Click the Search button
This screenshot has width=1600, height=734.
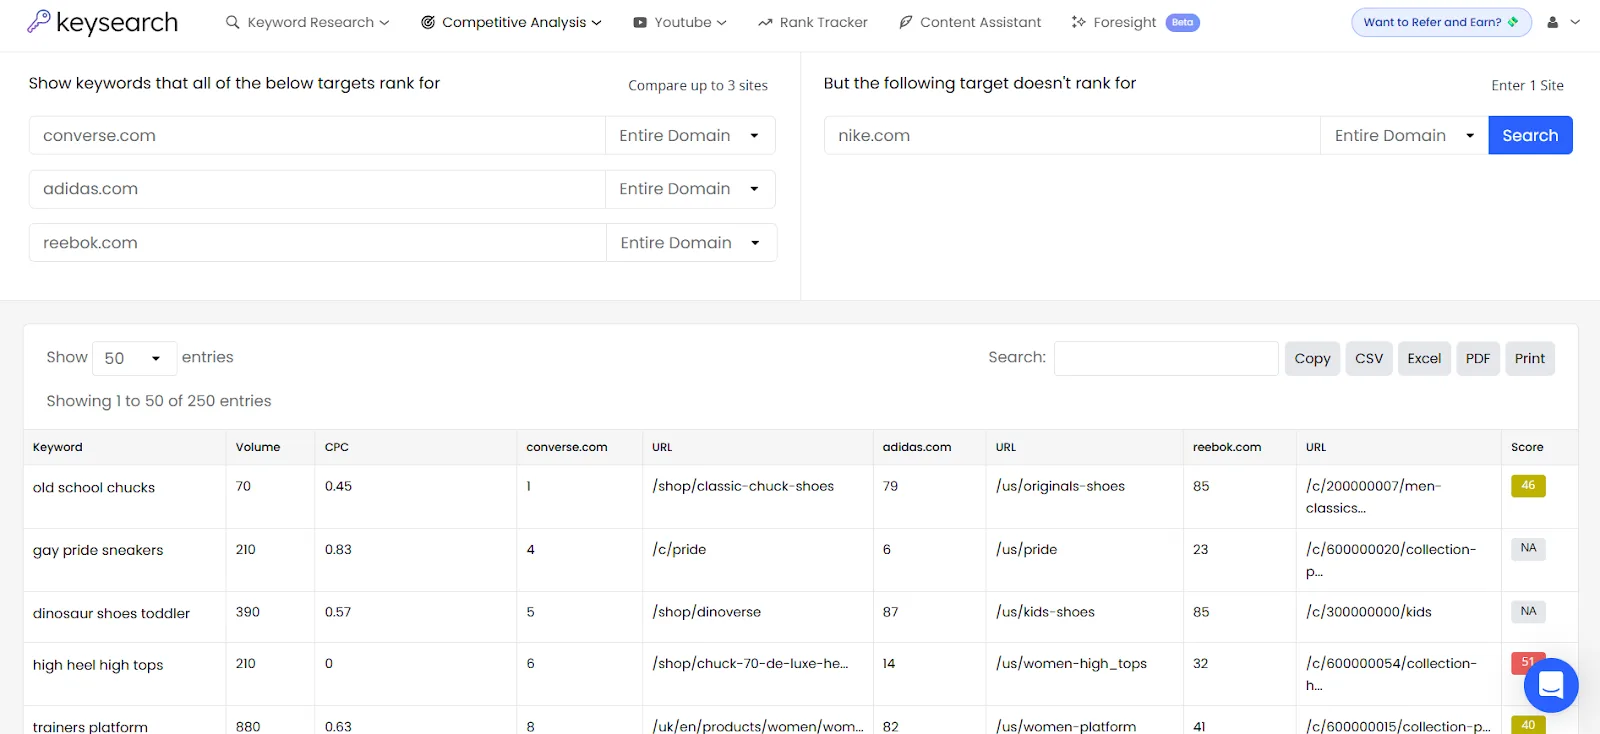[x=1530, y=135]
